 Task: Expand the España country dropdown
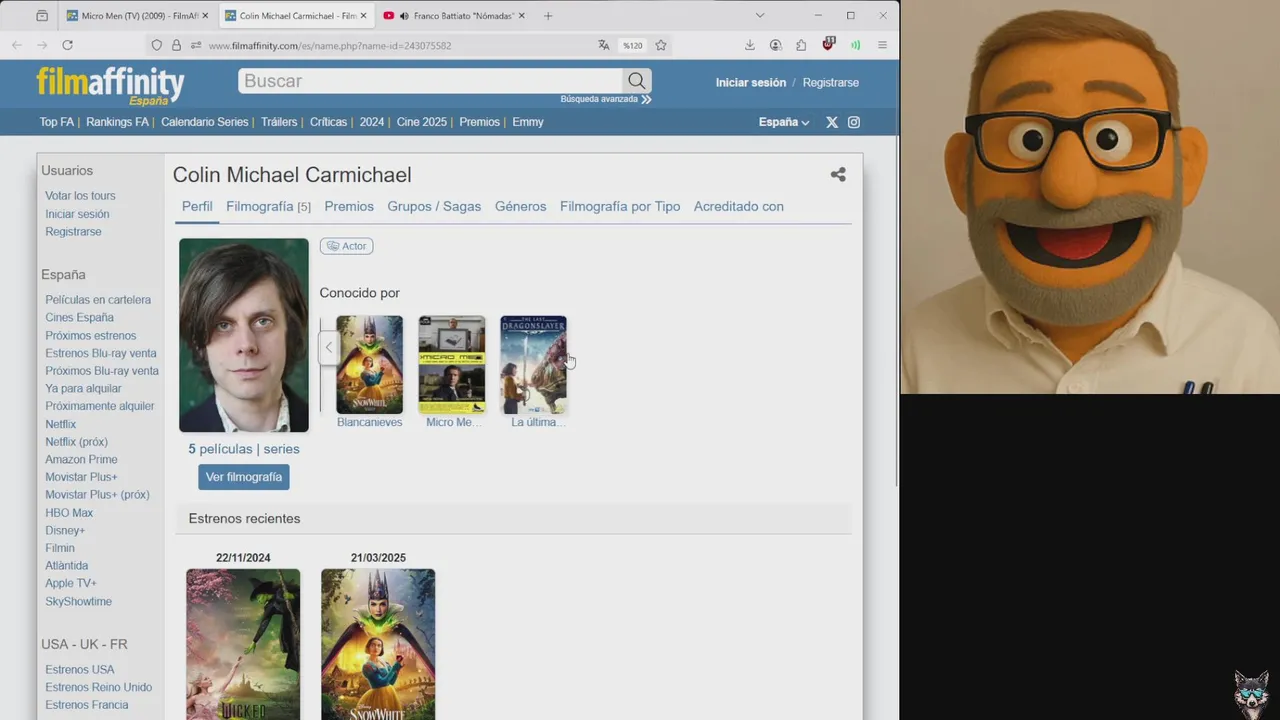[x=784, y=122]
